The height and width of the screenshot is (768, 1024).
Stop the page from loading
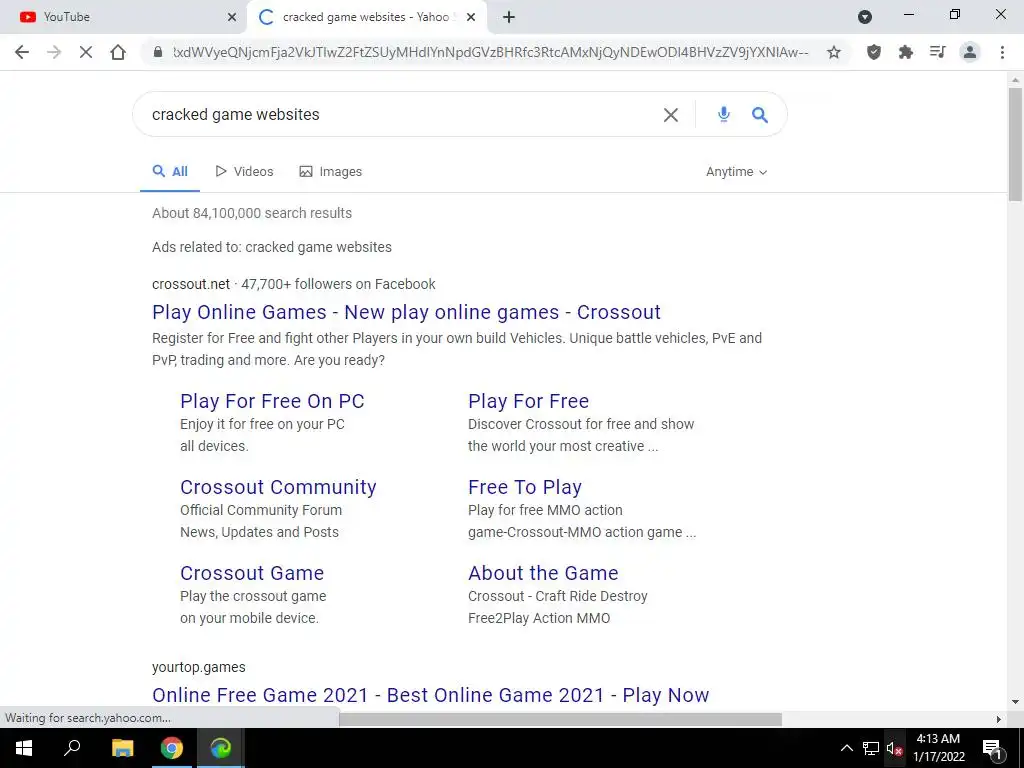86,52
